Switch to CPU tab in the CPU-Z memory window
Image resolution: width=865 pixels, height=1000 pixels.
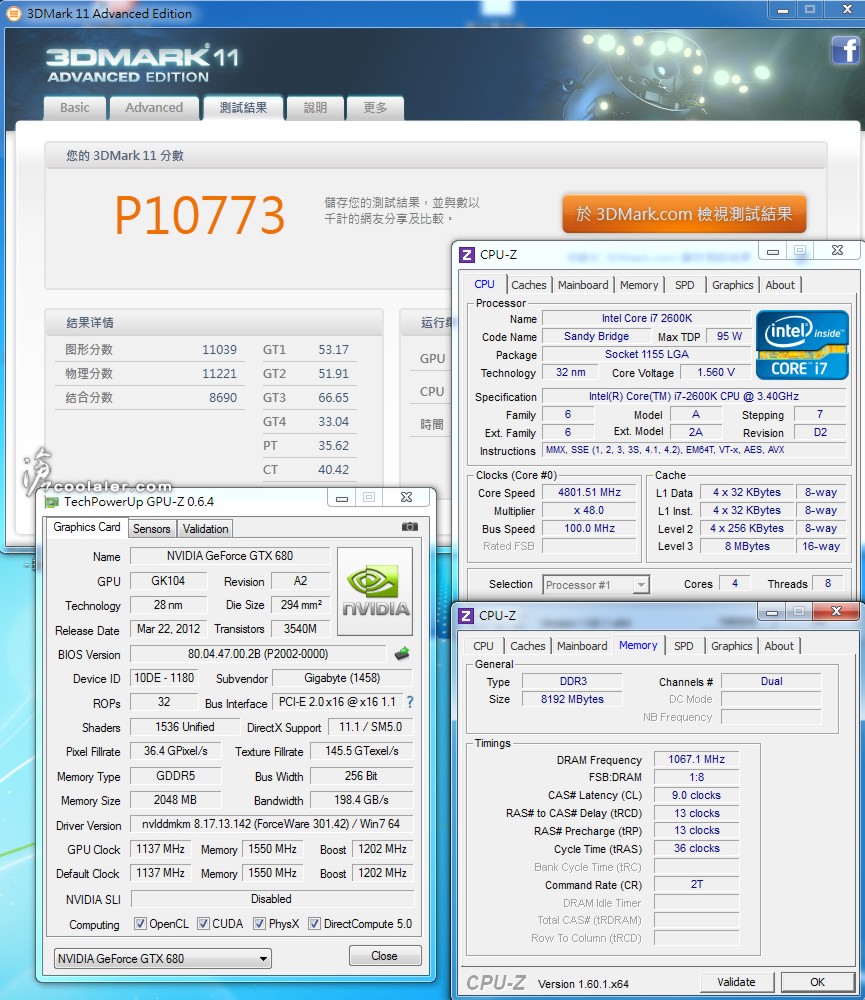point(483,646)
